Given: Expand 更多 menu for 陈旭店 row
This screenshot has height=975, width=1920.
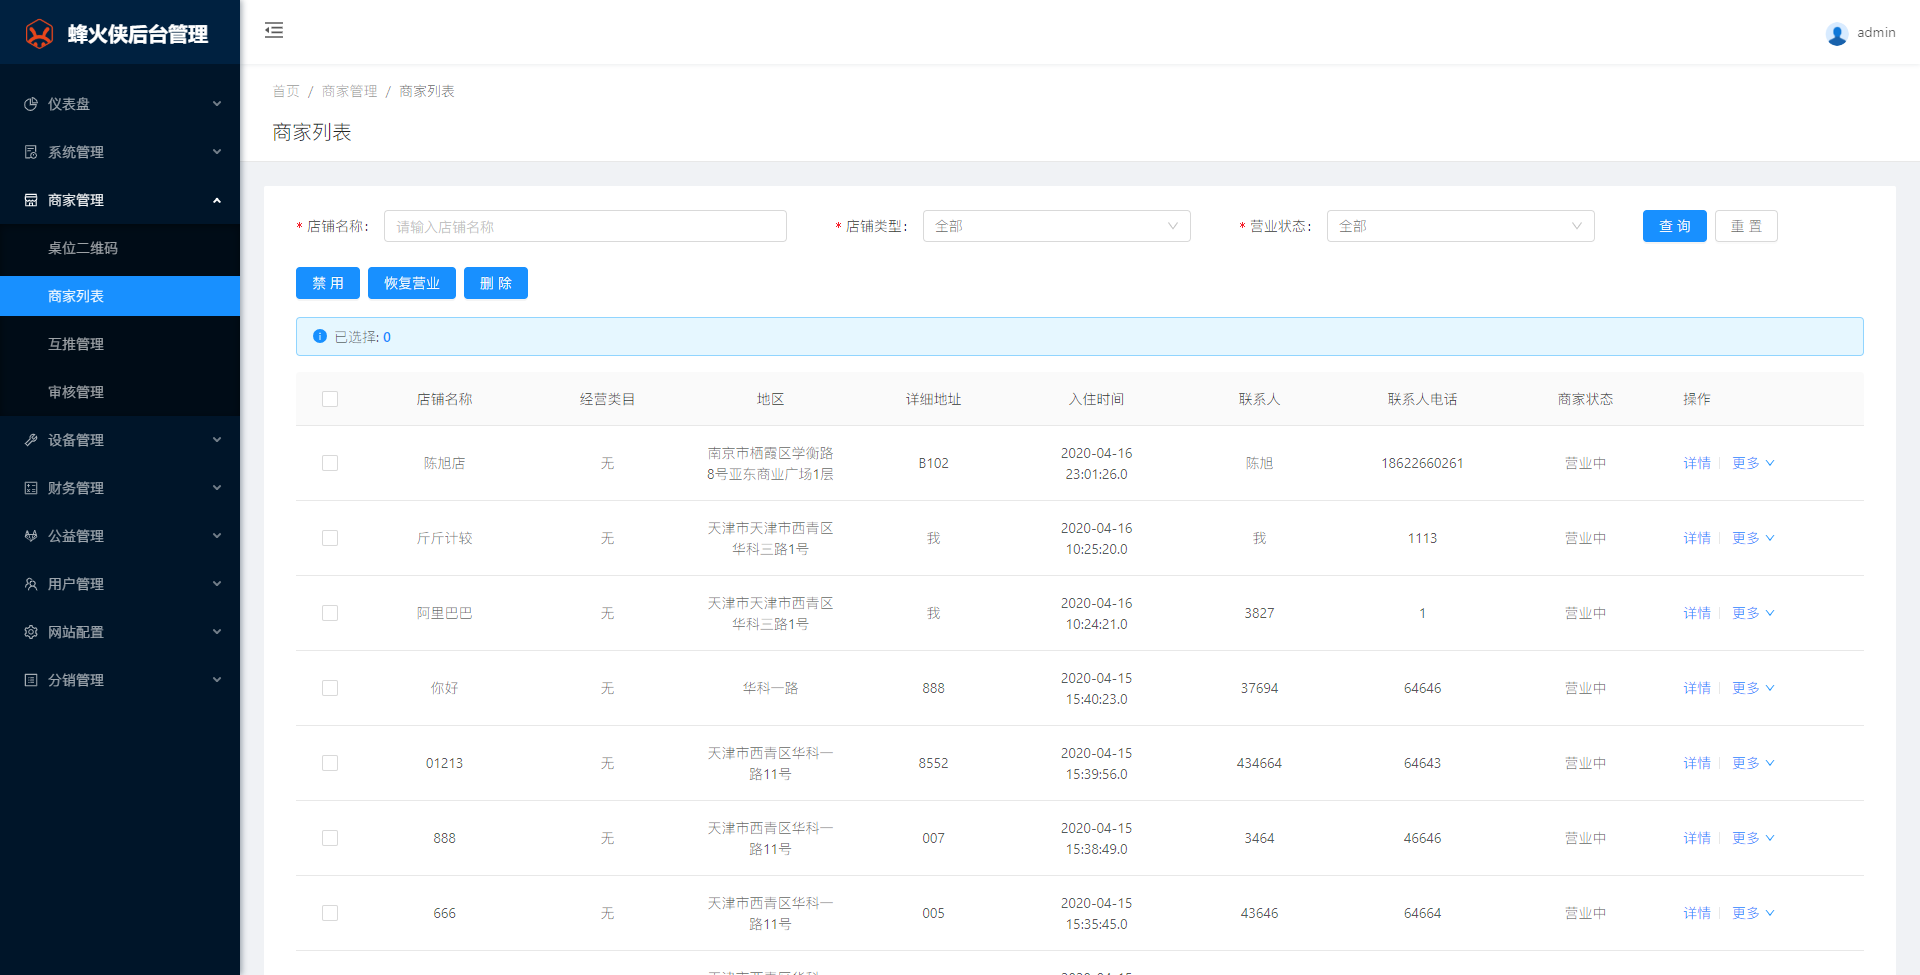Looking at the screenshot, I should click(x=1753, y=463).
